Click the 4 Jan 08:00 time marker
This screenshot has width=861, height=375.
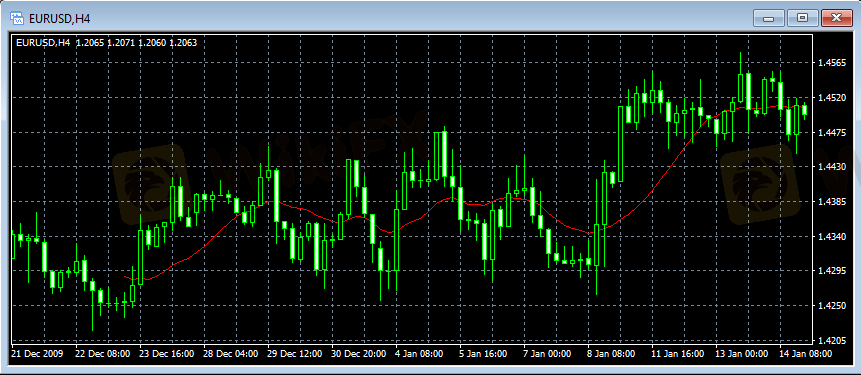point(420,353)
